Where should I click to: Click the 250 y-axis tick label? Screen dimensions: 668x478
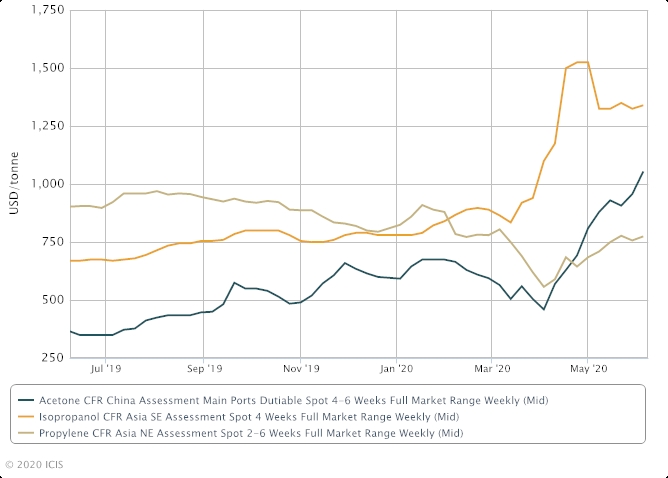pyautogui.click(x=54, y=357)
